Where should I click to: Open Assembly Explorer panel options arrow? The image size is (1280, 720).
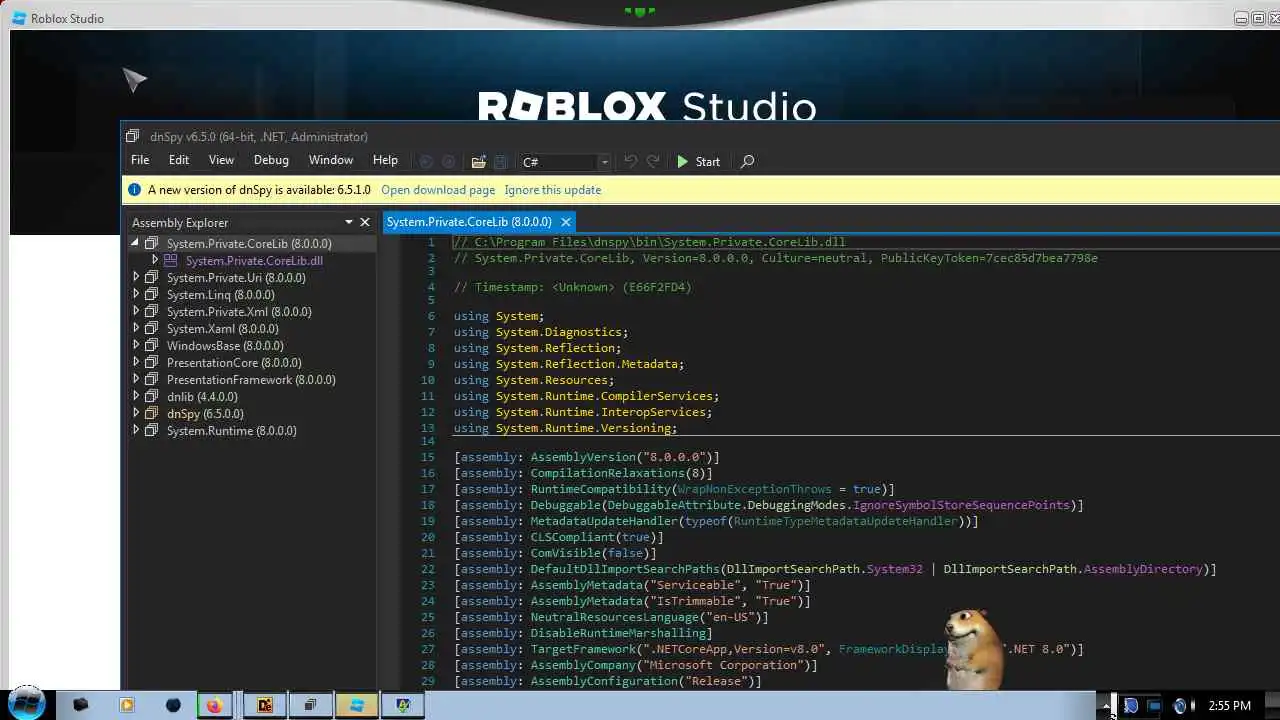(x=349, y=222)
